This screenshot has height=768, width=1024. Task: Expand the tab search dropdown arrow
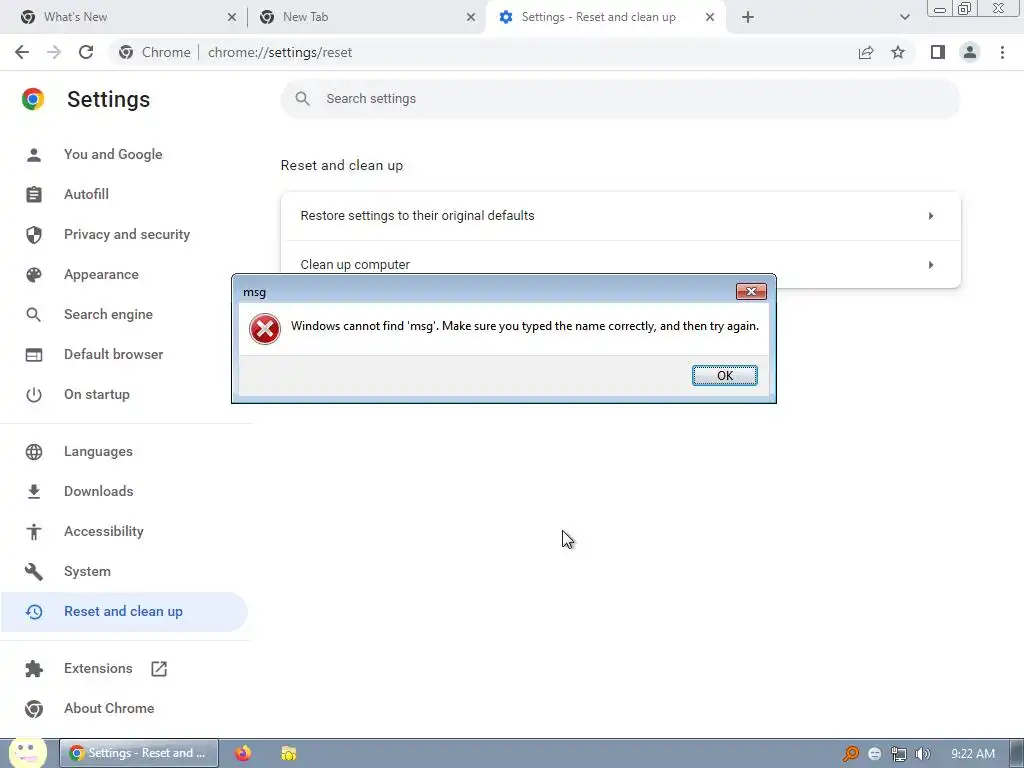(904, 17)
